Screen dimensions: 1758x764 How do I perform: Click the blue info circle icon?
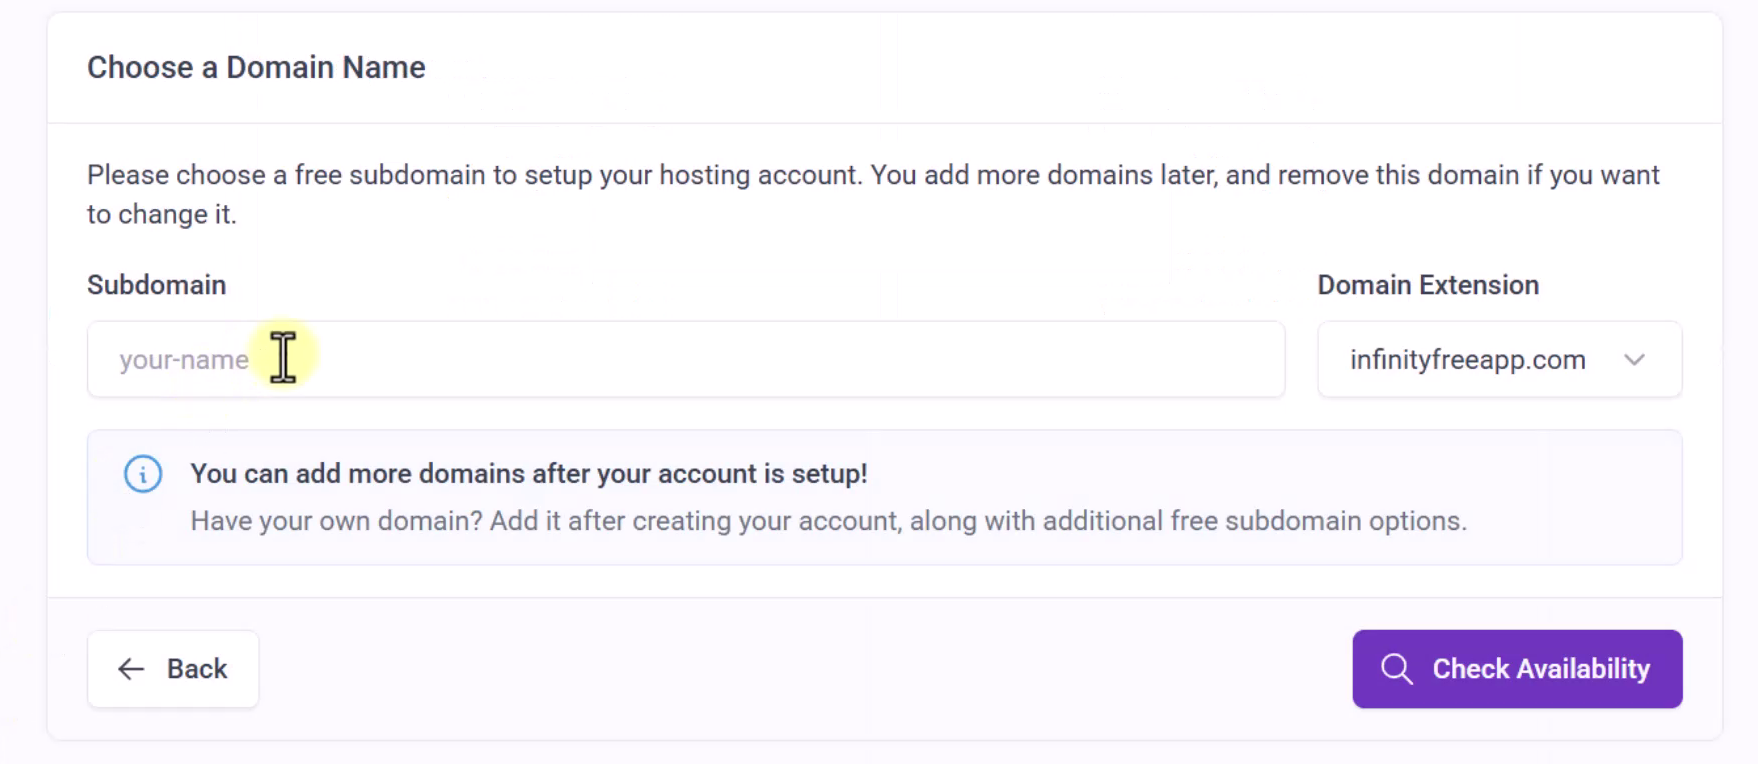point(143,474)
